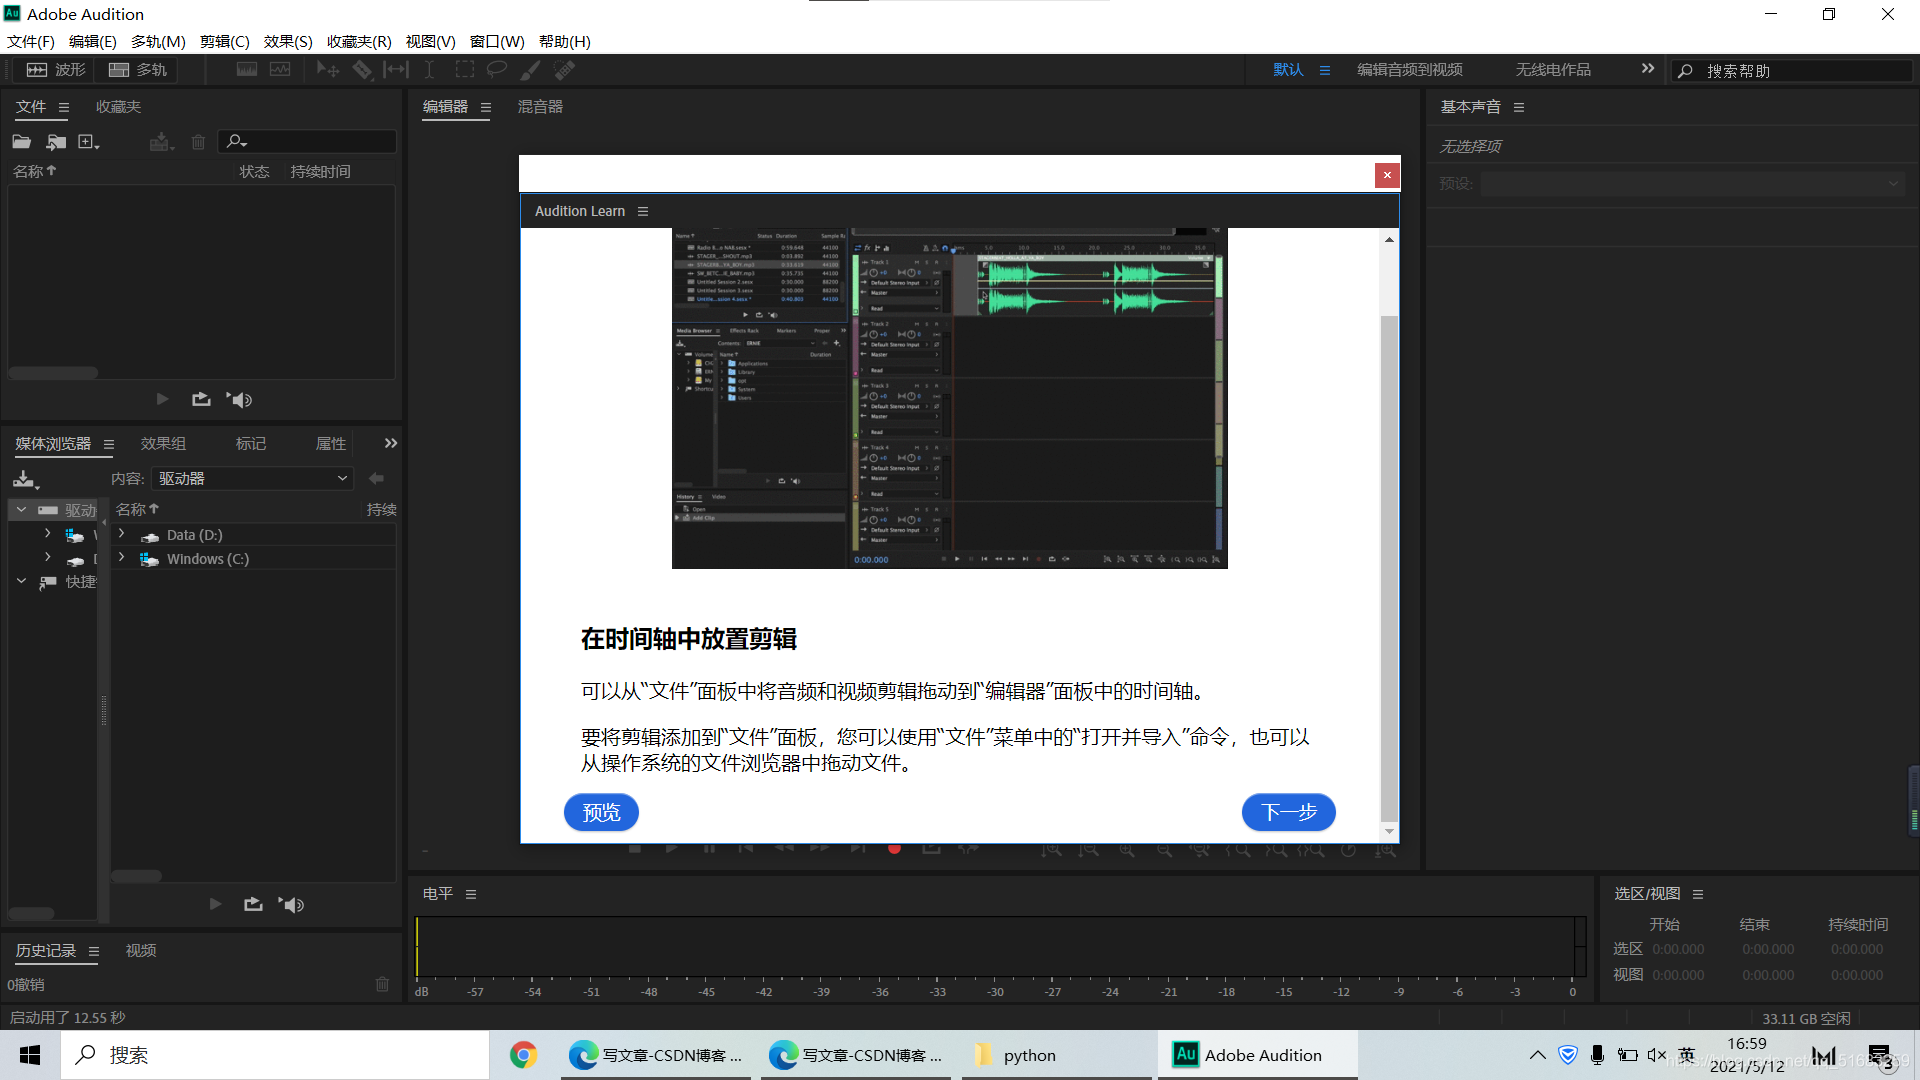Open the 内容 drives dropdown
Screen dimensions: 1920x1080
point(253,479)
